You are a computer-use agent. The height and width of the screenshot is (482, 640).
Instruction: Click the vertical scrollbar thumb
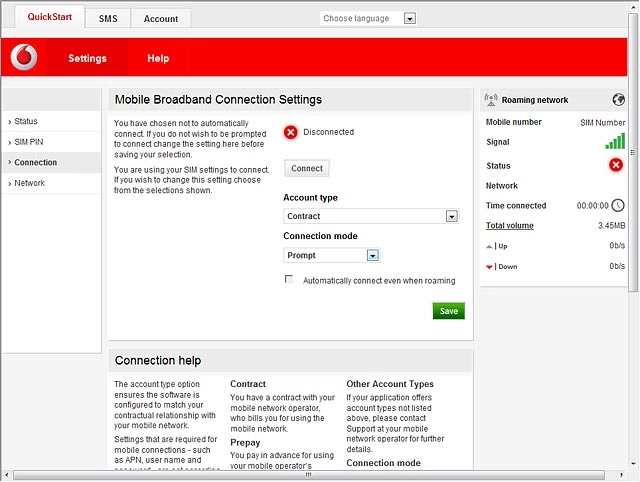click(633, 151)
